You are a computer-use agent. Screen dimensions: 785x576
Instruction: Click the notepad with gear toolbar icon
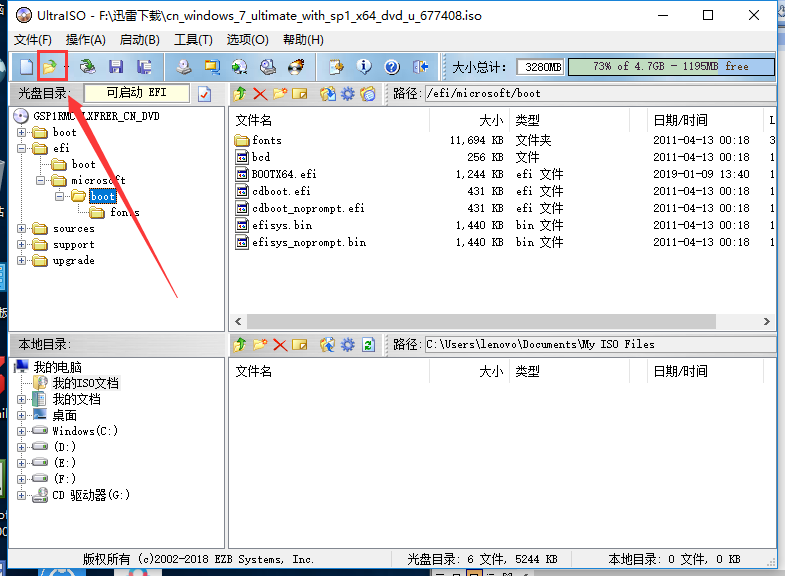pyautogui.click(x=336, y=67)
